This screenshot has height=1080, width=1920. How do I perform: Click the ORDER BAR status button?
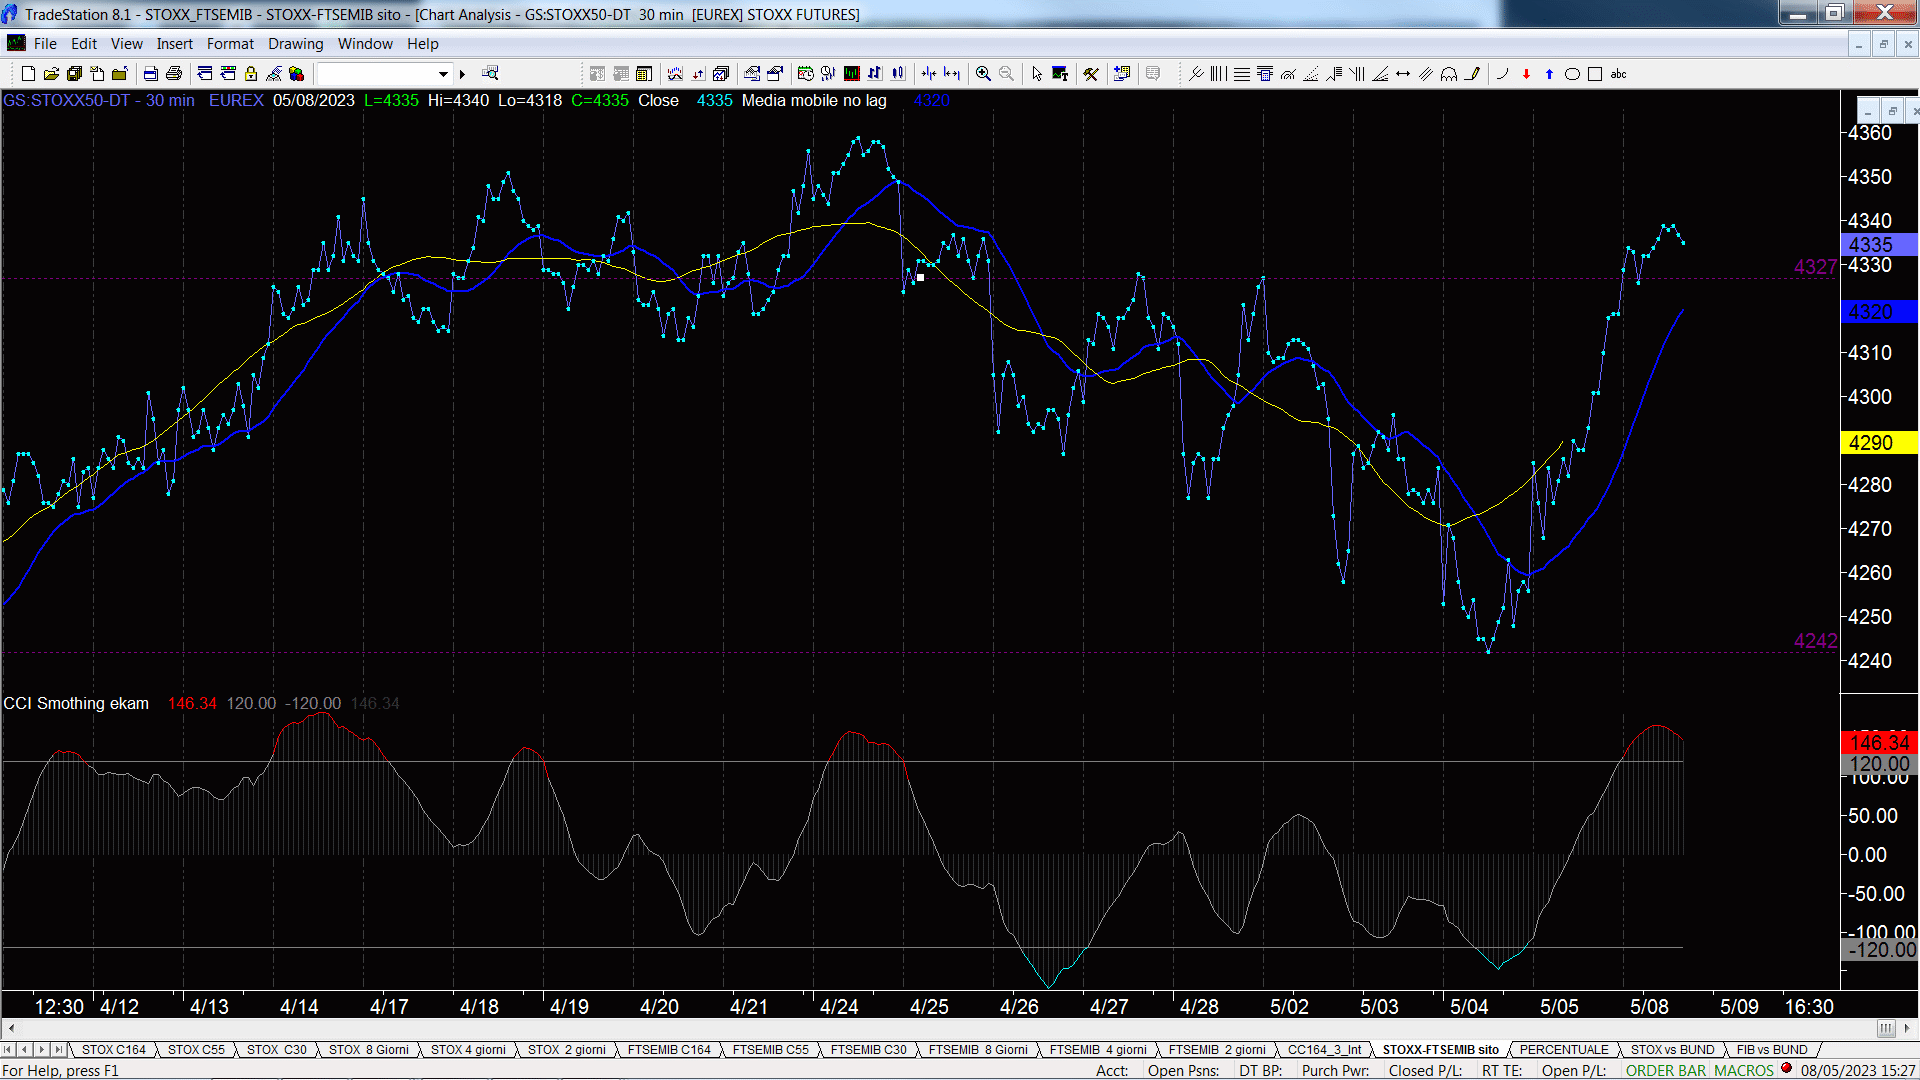tap(1666, 1071)
